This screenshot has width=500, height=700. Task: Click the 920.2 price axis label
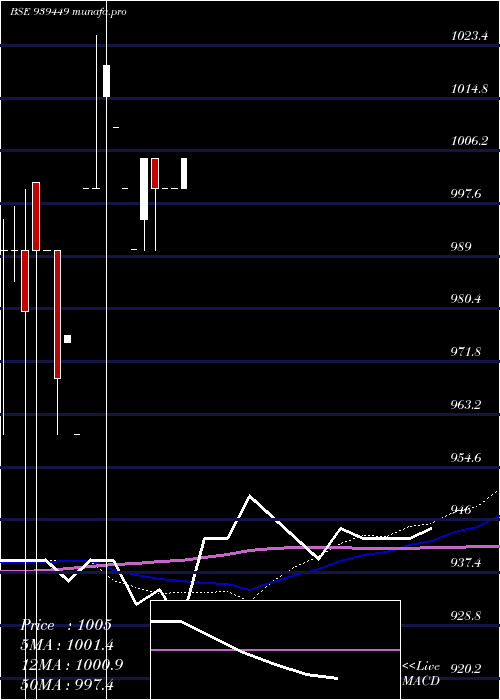[x=466, y=668]
